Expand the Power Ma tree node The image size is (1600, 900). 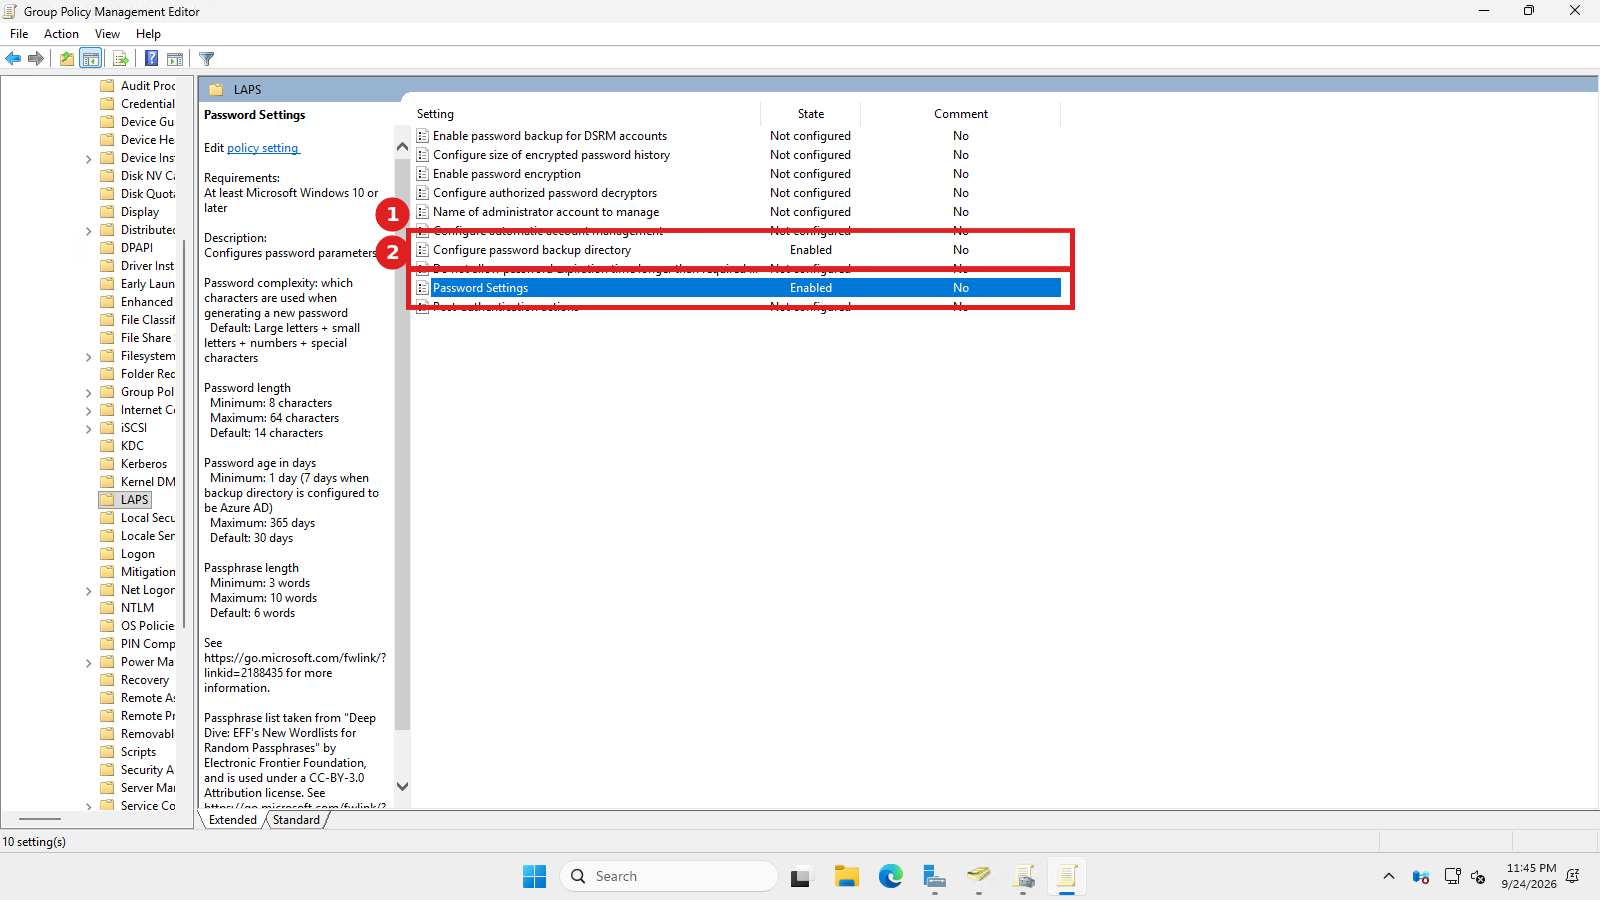[x=88, y=663]
